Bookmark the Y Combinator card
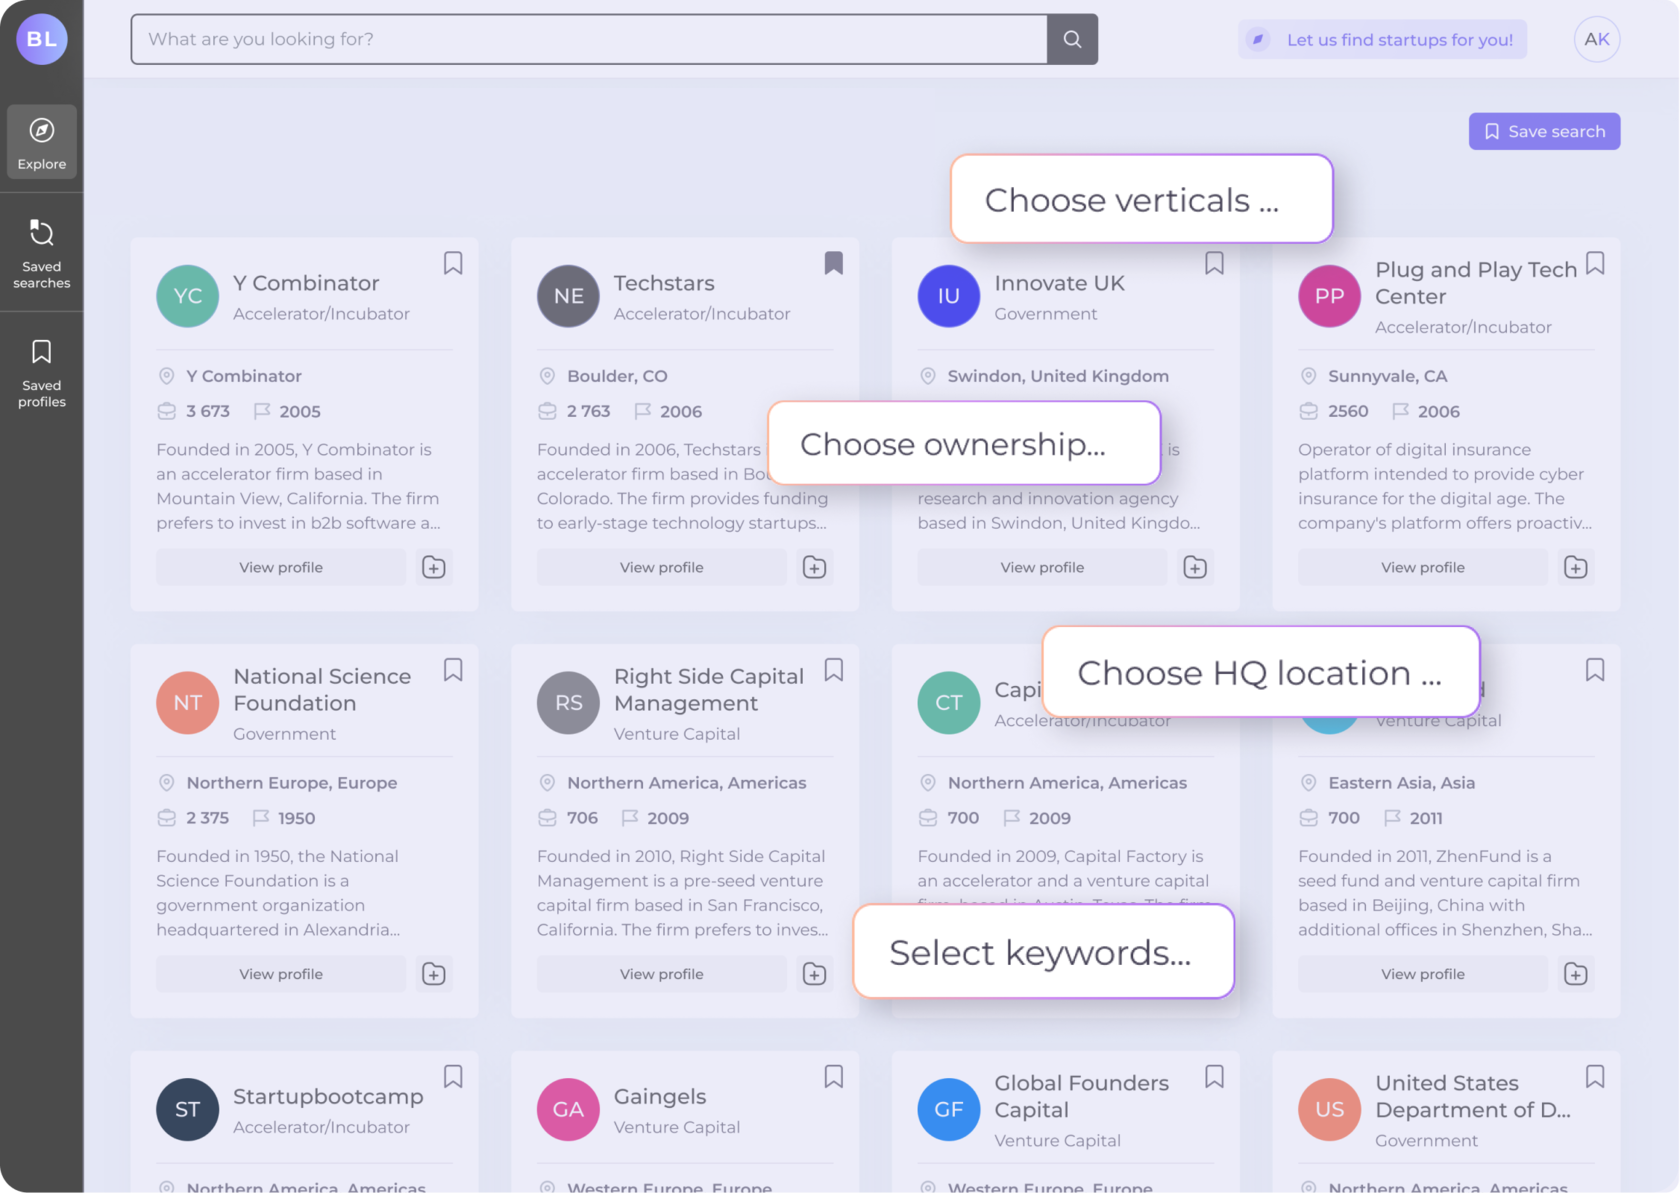1680x1193 pixels. point(453,263)
